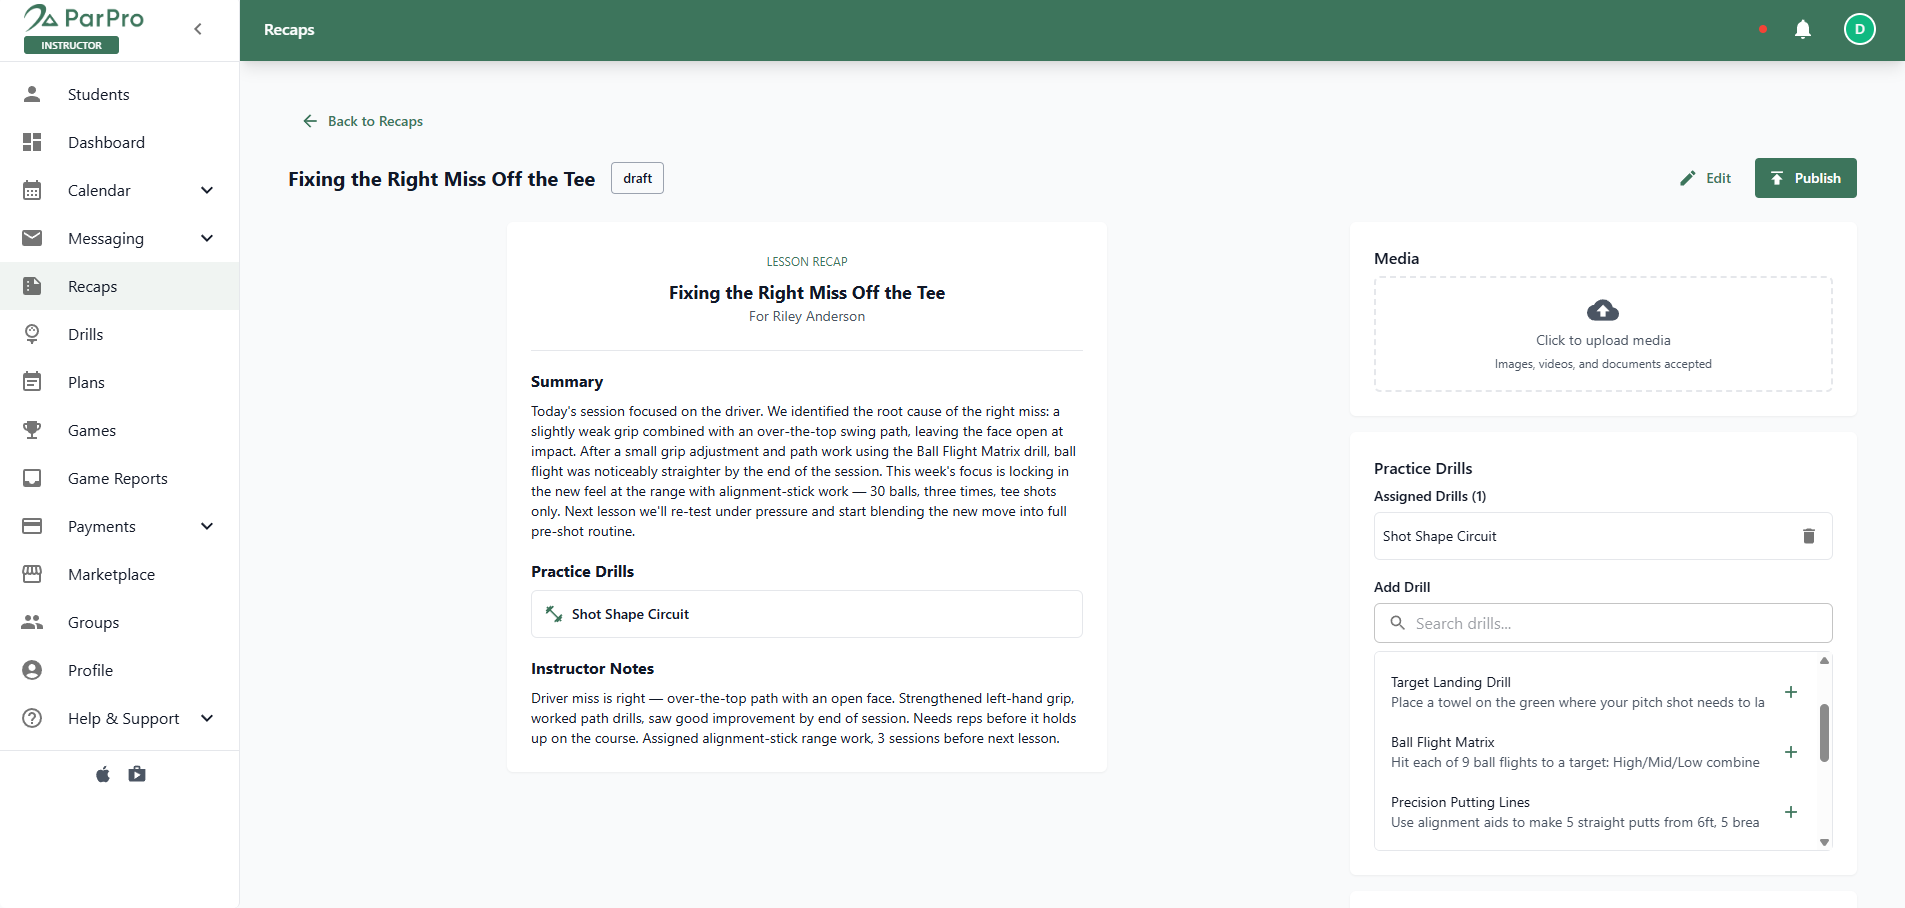This screenshot has width=1905, height=908.
Task: Expand the Messaging submenu chevron
Action: point(207,238)
